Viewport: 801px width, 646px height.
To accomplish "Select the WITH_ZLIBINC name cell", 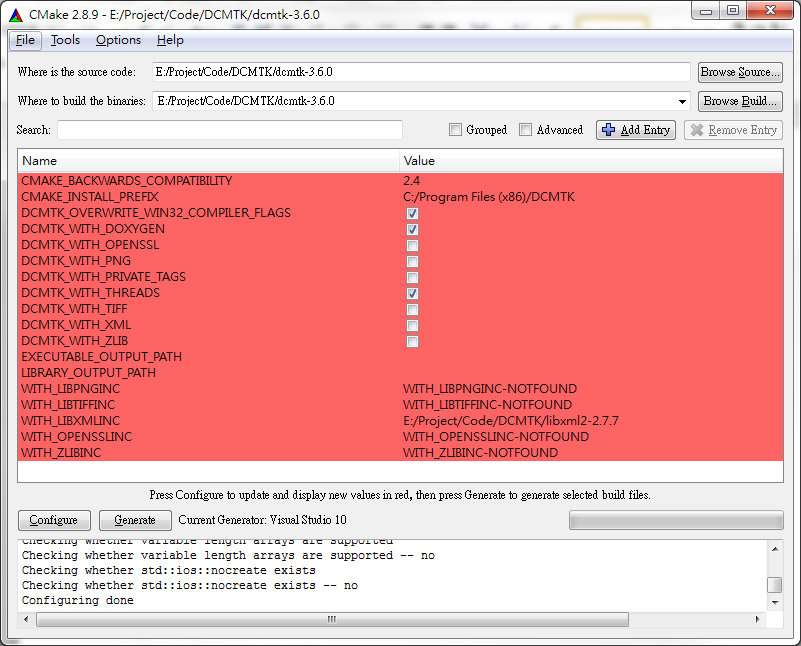I will click(61, 452).
